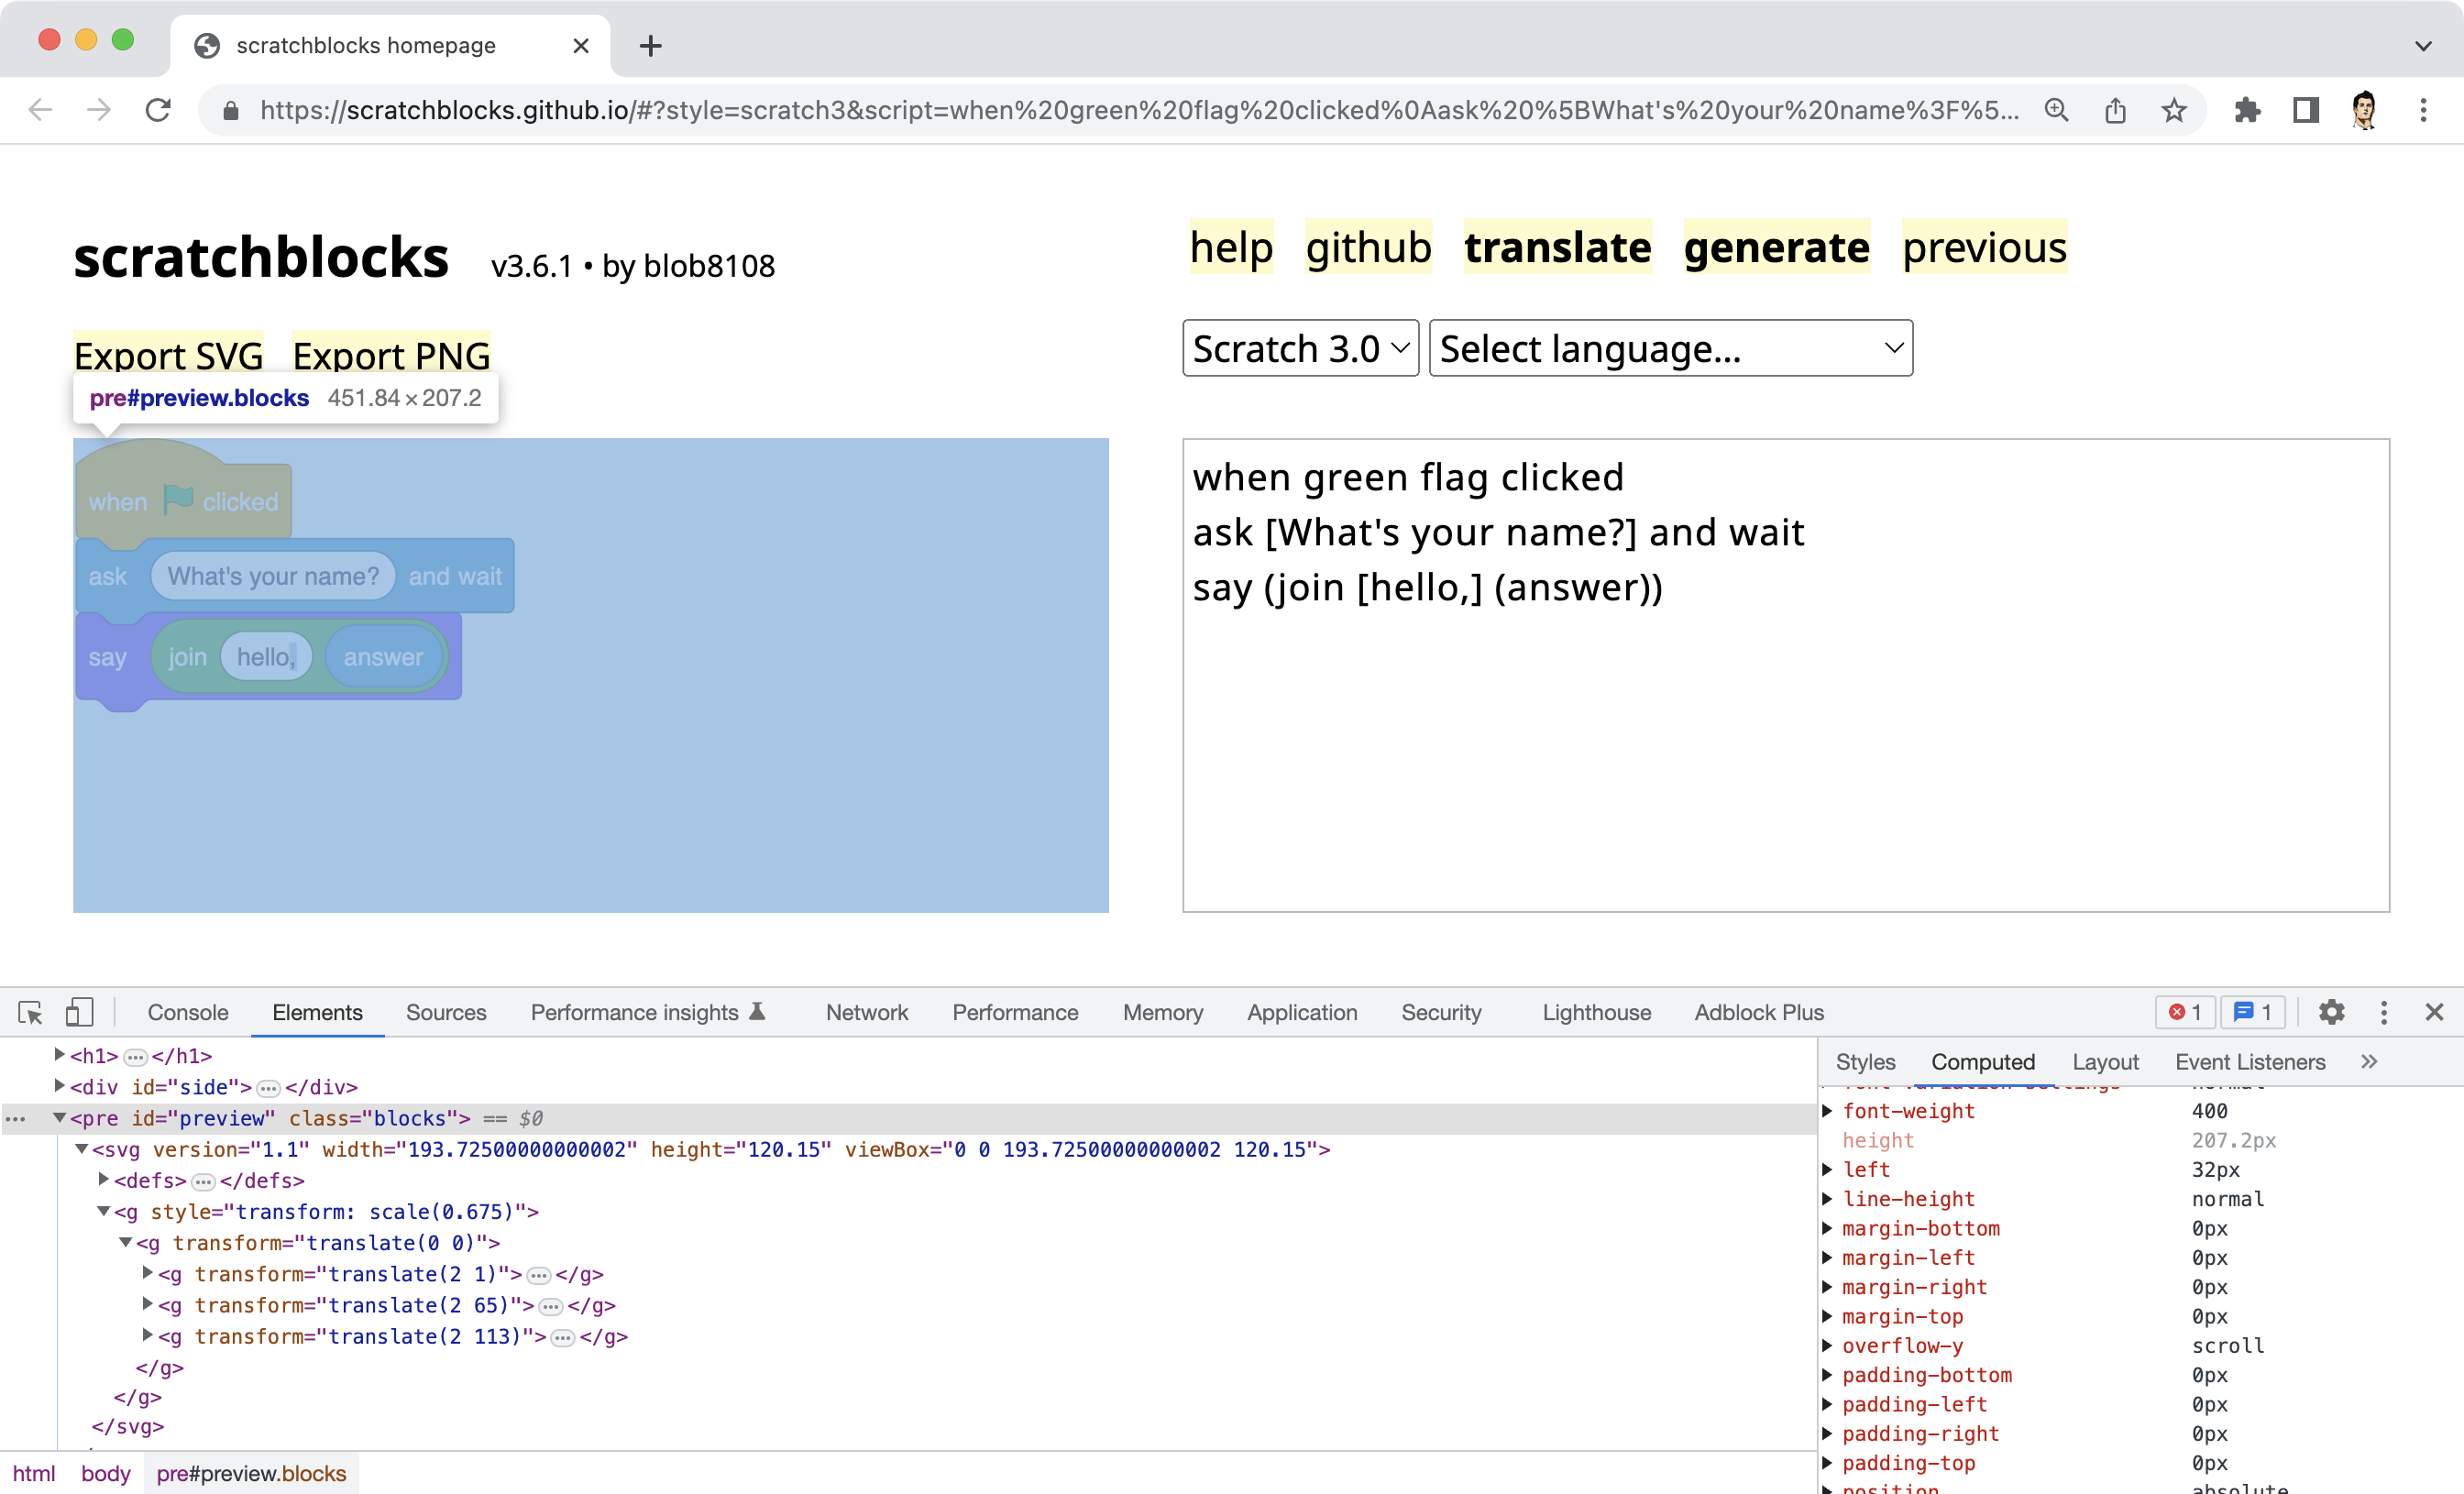The width and height of the screenshot is (2464, 1494).
Task: Expand the font-weight property disclosure arrow
Action: (1829, 1111)
